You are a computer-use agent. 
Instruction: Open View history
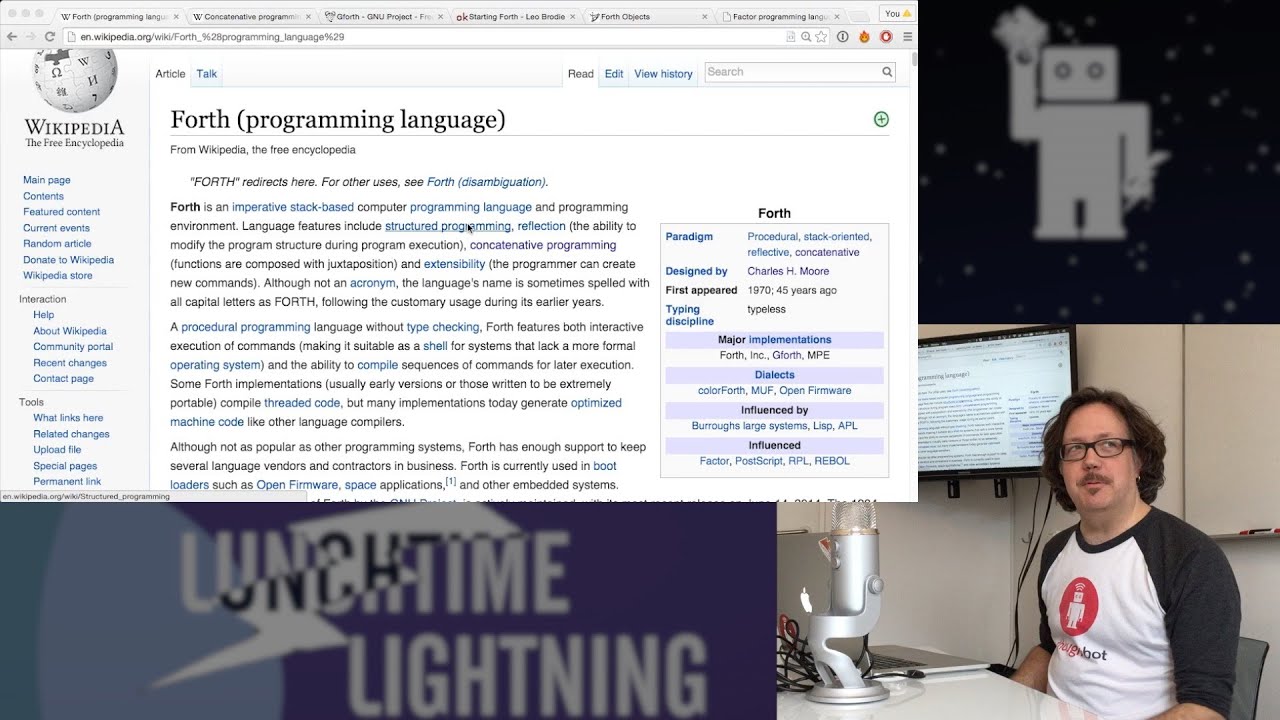pos(663,73)
